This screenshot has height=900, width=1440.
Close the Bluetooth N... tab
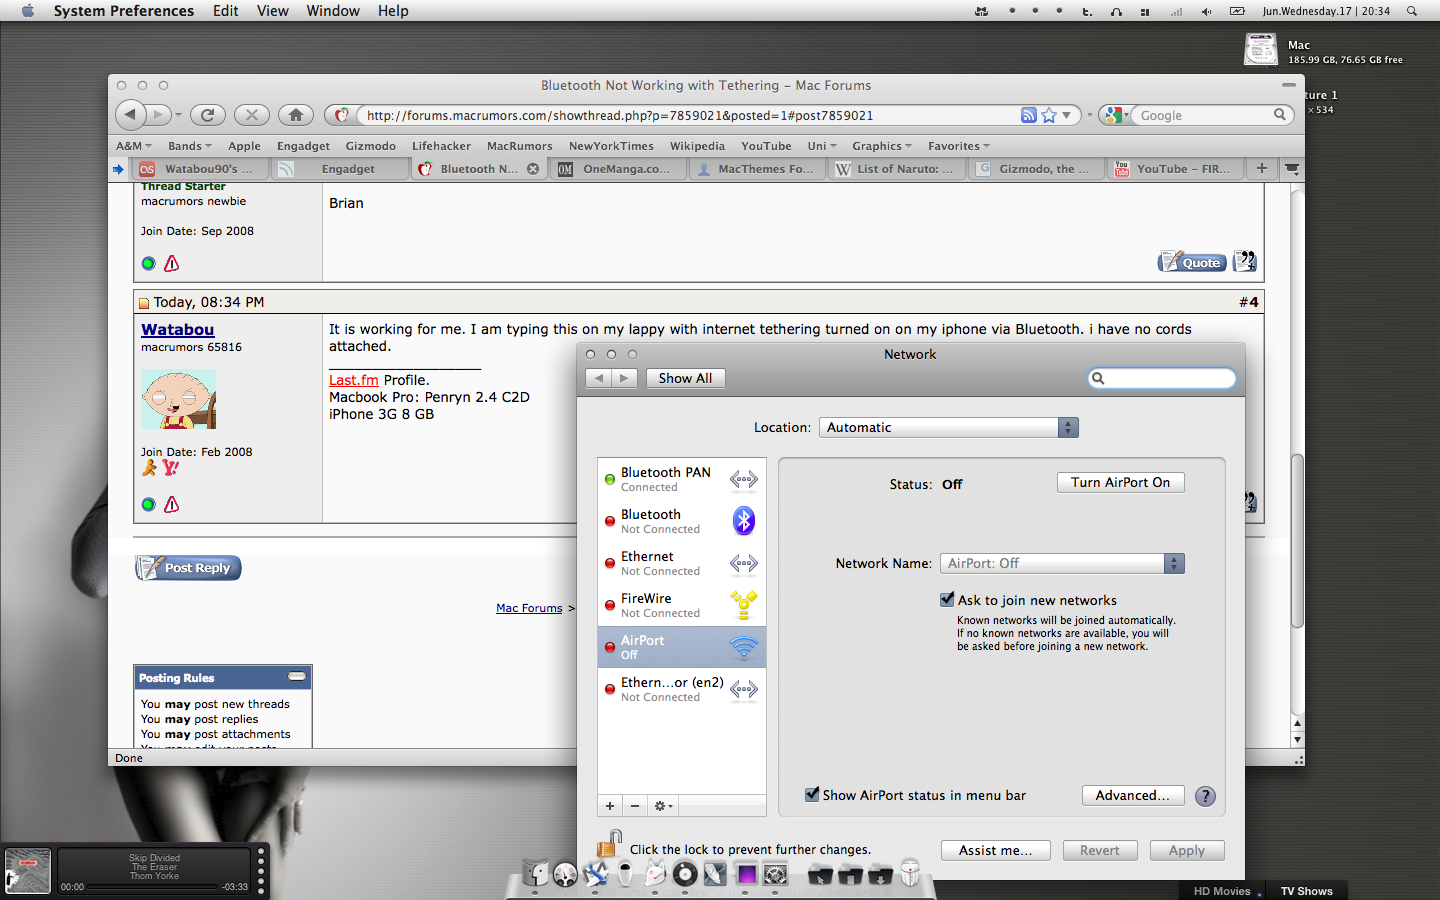533,169
